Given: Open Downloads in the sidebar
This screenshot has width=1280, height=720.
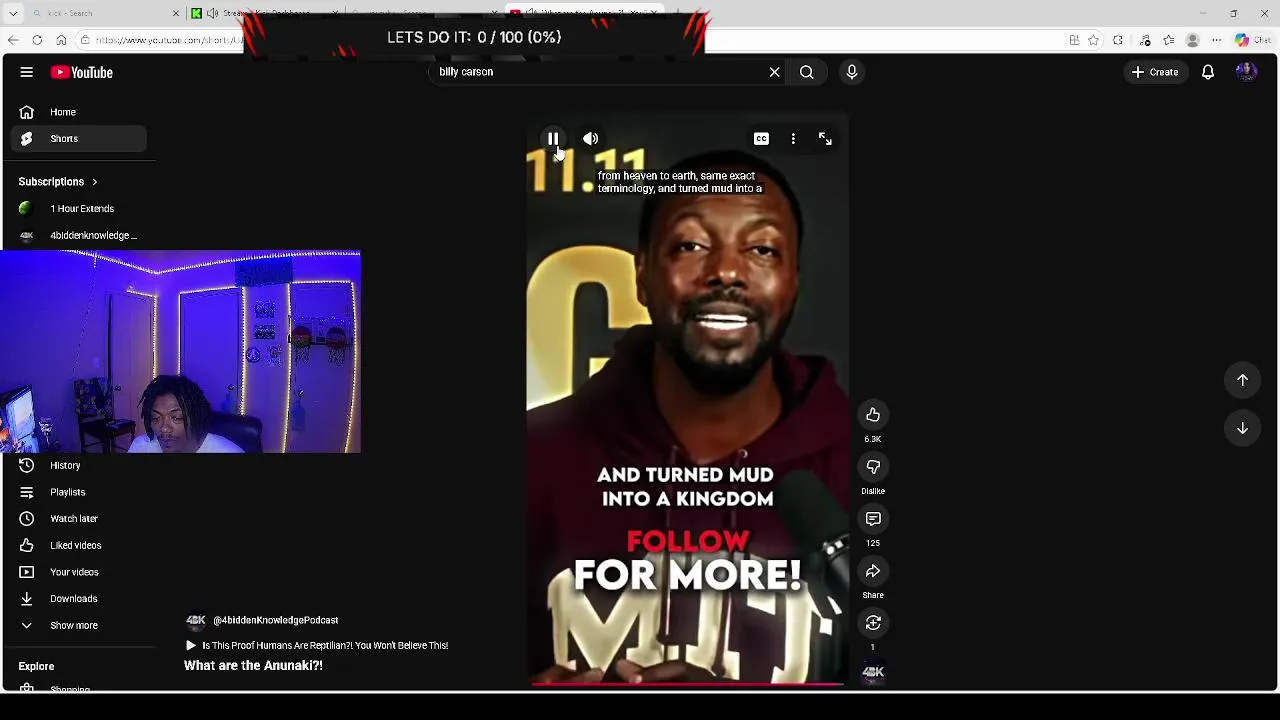Looking at the screenshot, I should [x=80, y=599].
